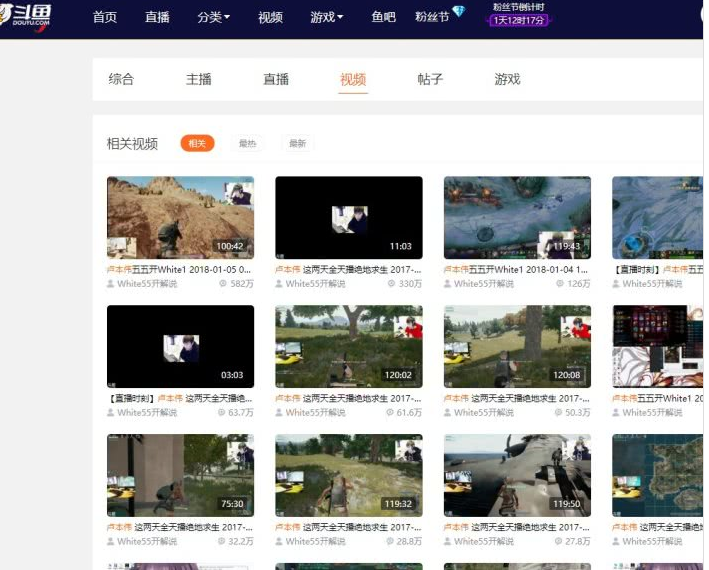
Task: Click the 相关视频 section heading
Action: [x=132, y=144]
